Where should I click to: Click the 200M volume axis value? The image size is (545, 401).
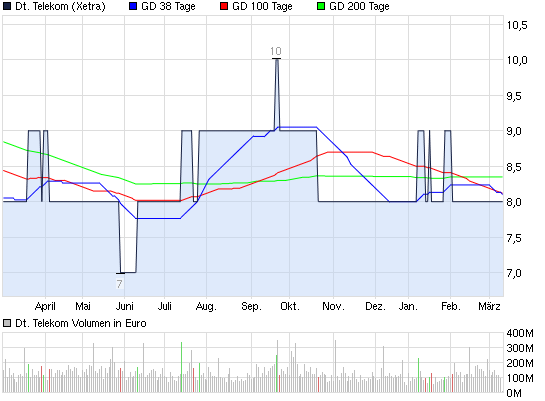point(520,363)
